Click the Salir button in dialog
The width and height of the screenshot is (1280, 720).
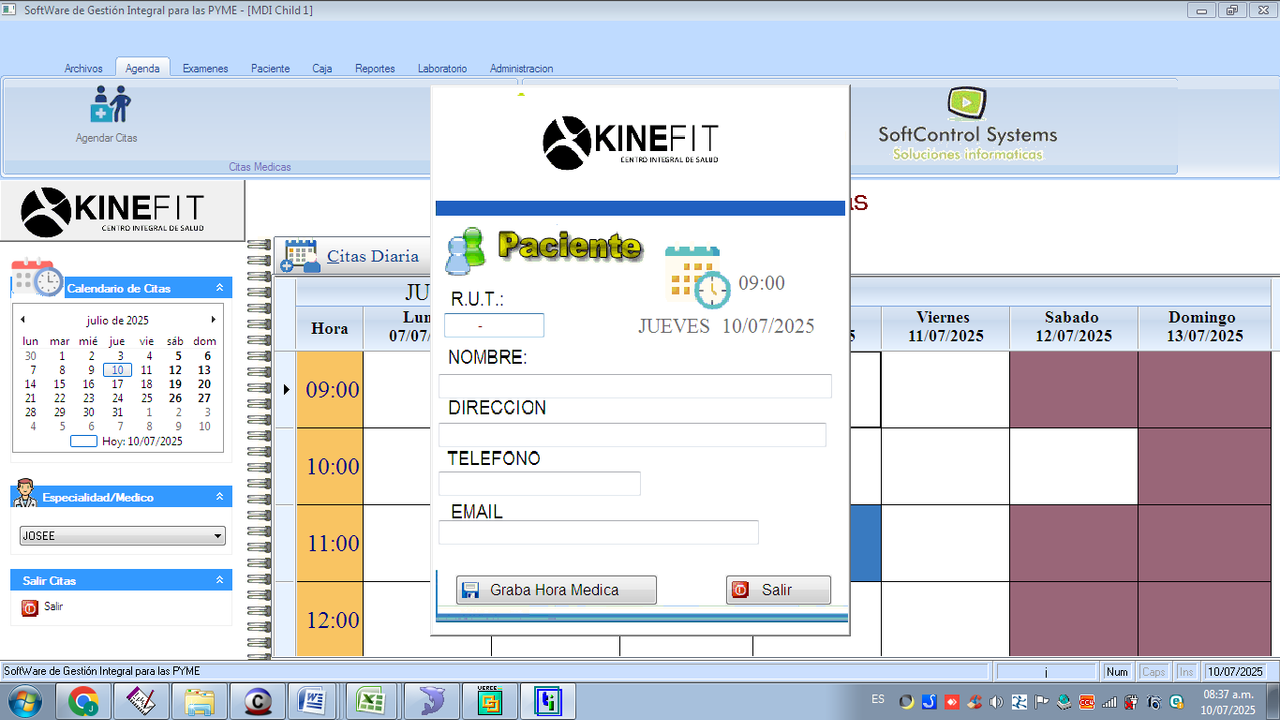(x=778, y=590)
